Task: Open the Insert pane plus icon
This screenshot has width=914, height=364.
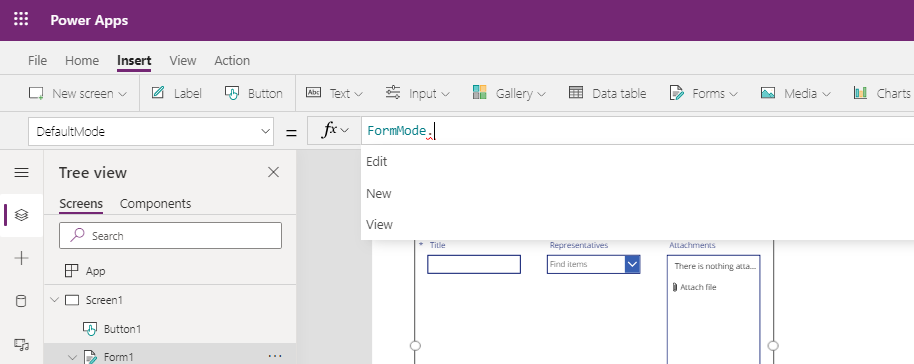Action: (x=22, y=258)
